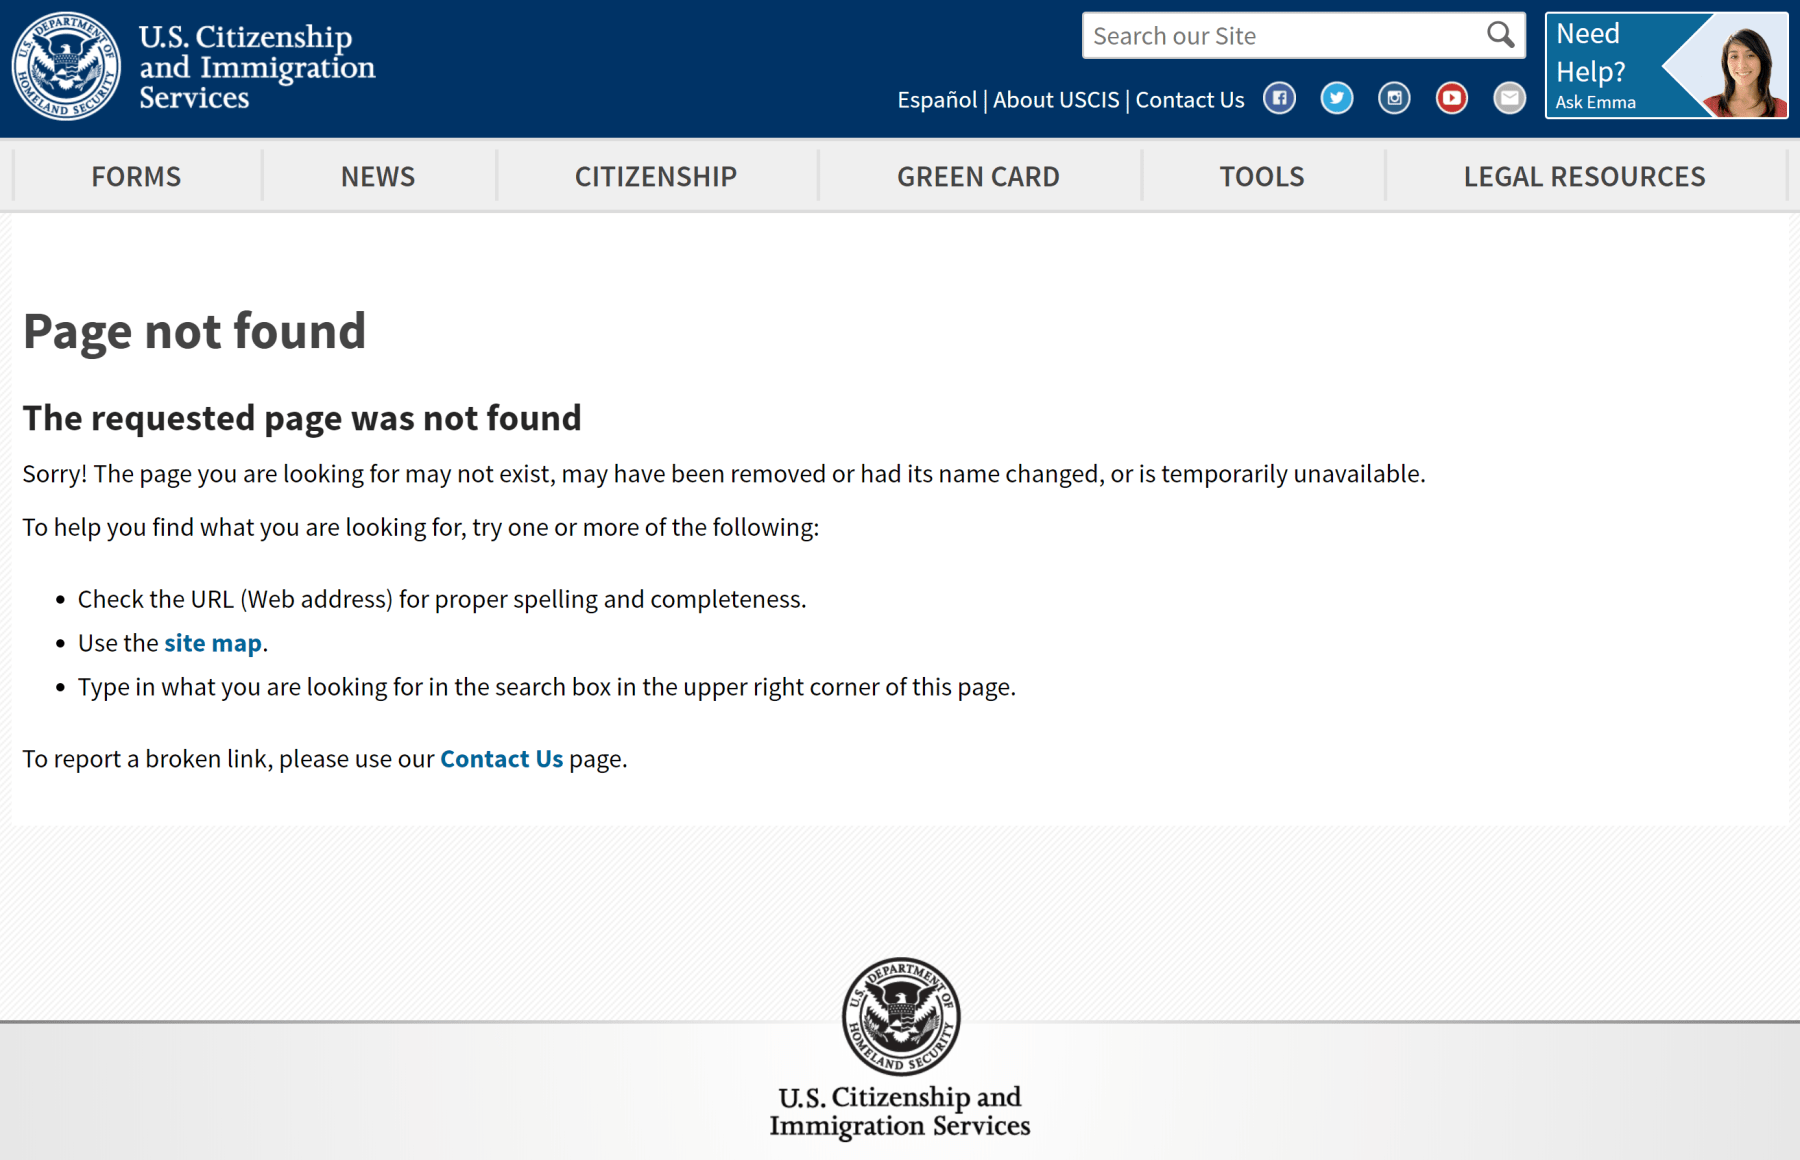Switch language via the Español link
Image resolution: width=1800 pixels, height=1160 pixels.
click(936, 100)
